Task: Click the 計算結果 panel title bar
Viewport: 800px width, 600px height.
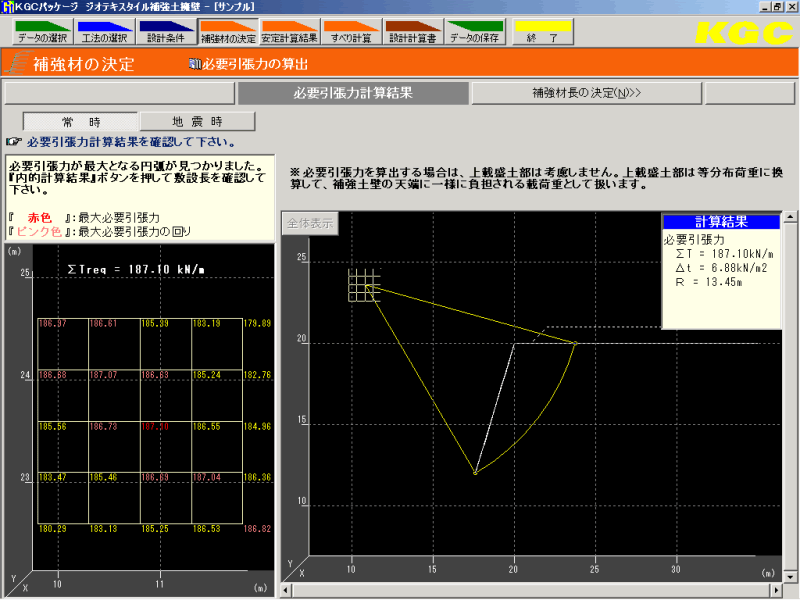Action: coord(721,222)
